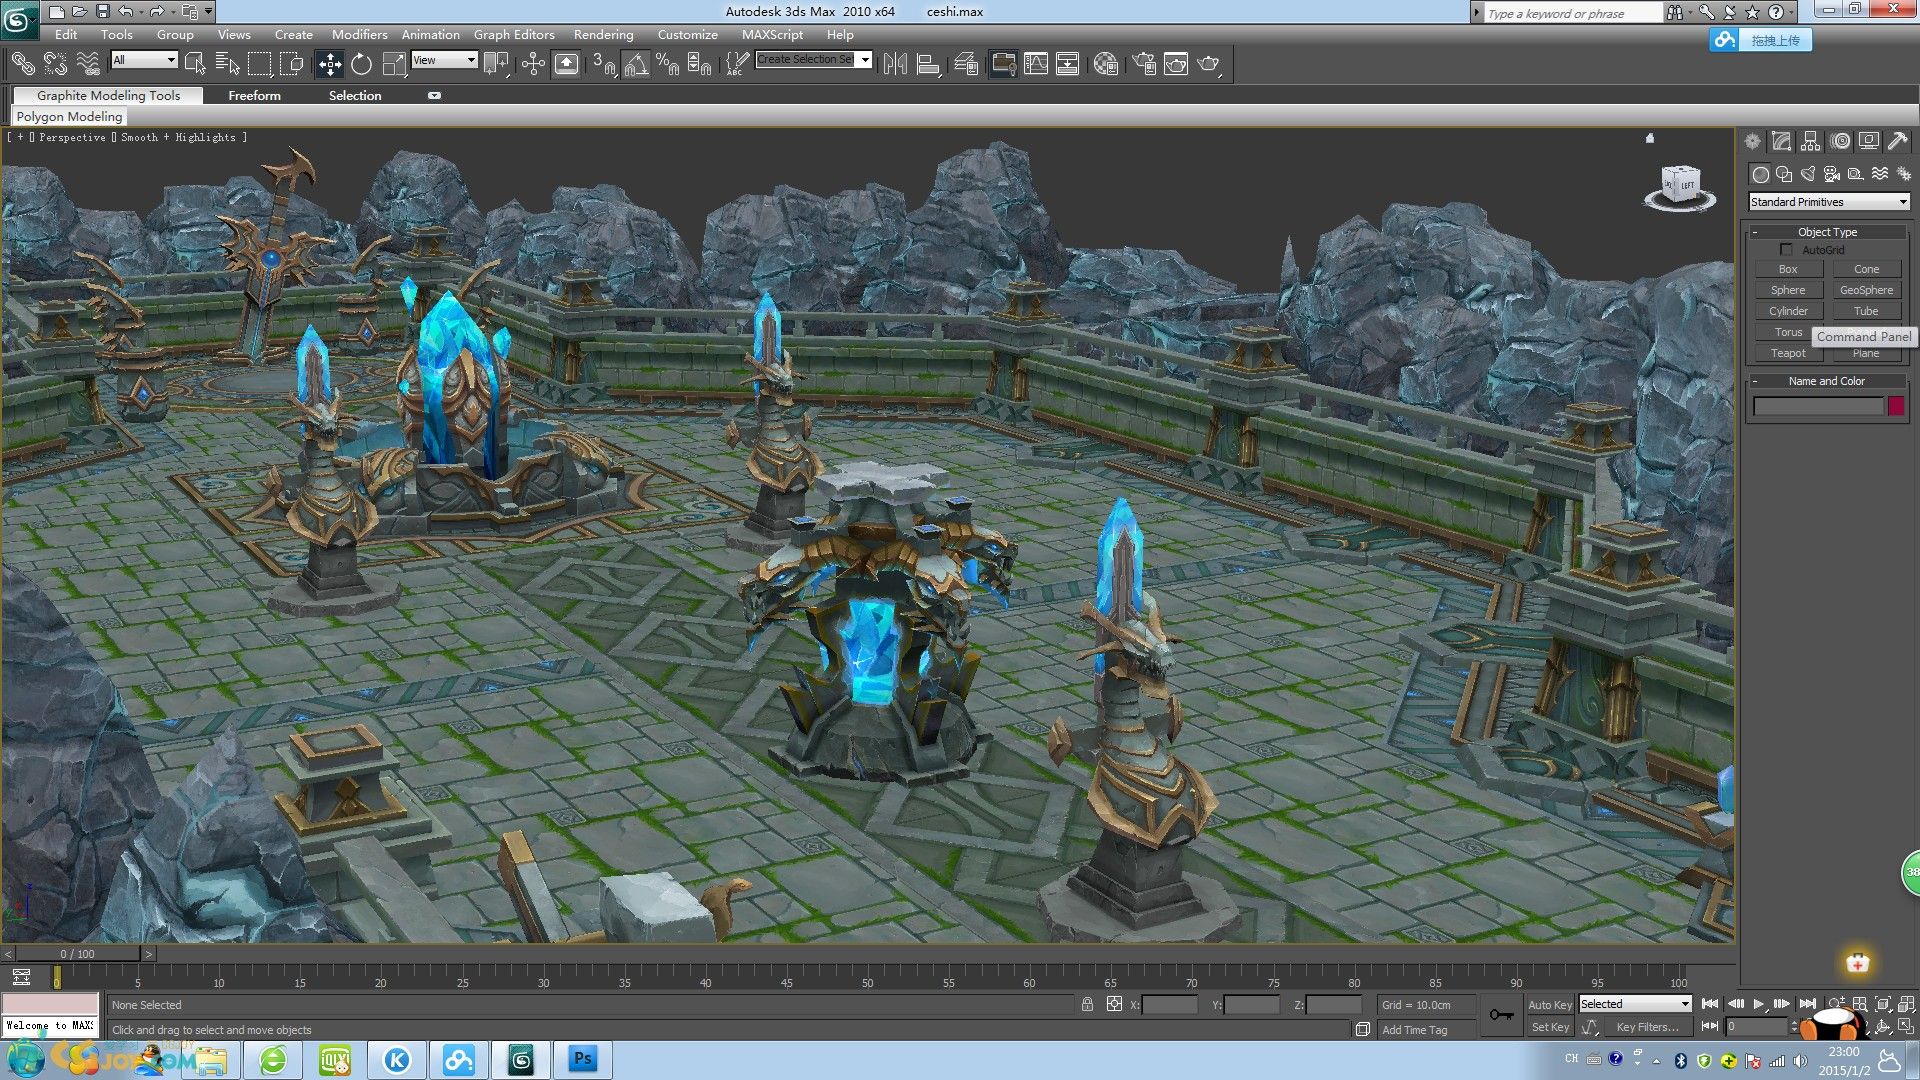Switch to the Freeform ribbon tab

pos(254,95)
